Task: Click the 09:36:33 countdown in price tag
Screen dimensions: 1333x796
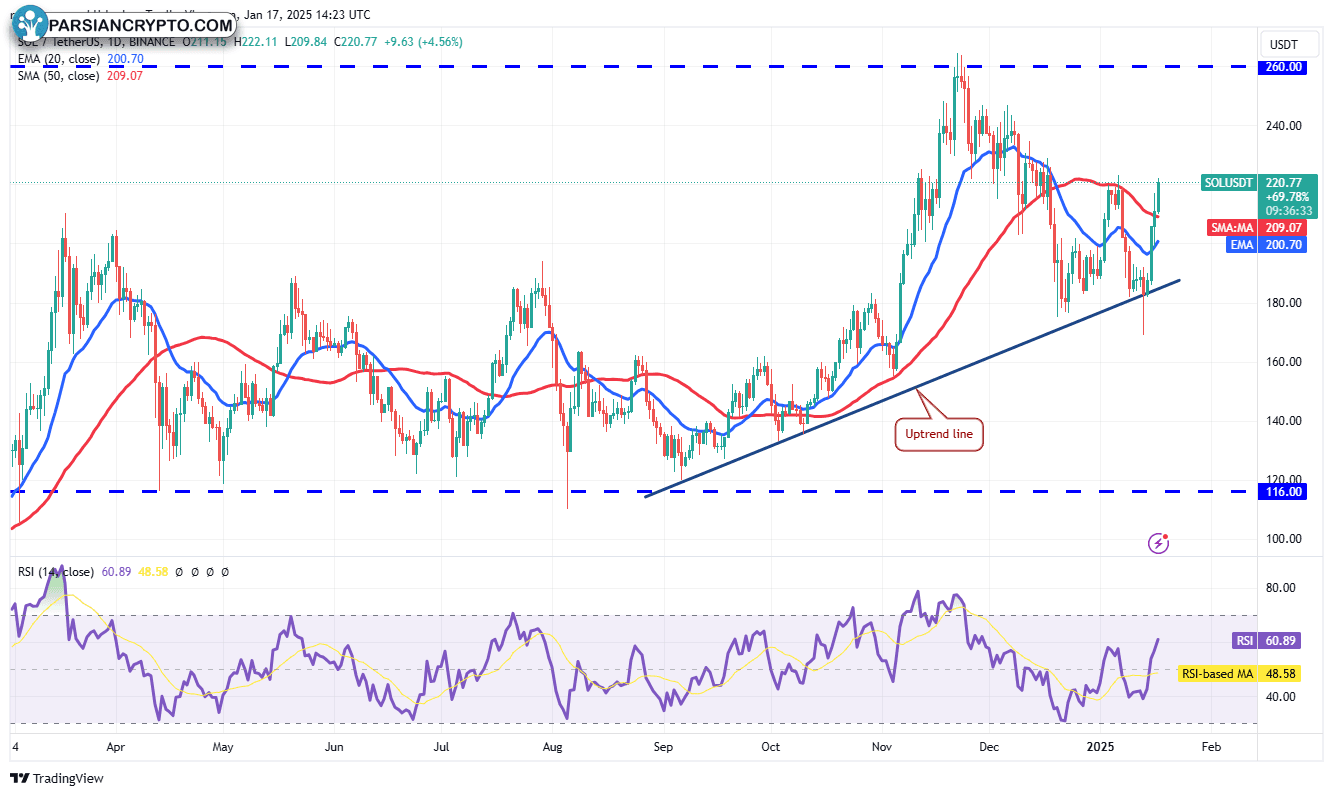Action: (x=1287, y=212)
